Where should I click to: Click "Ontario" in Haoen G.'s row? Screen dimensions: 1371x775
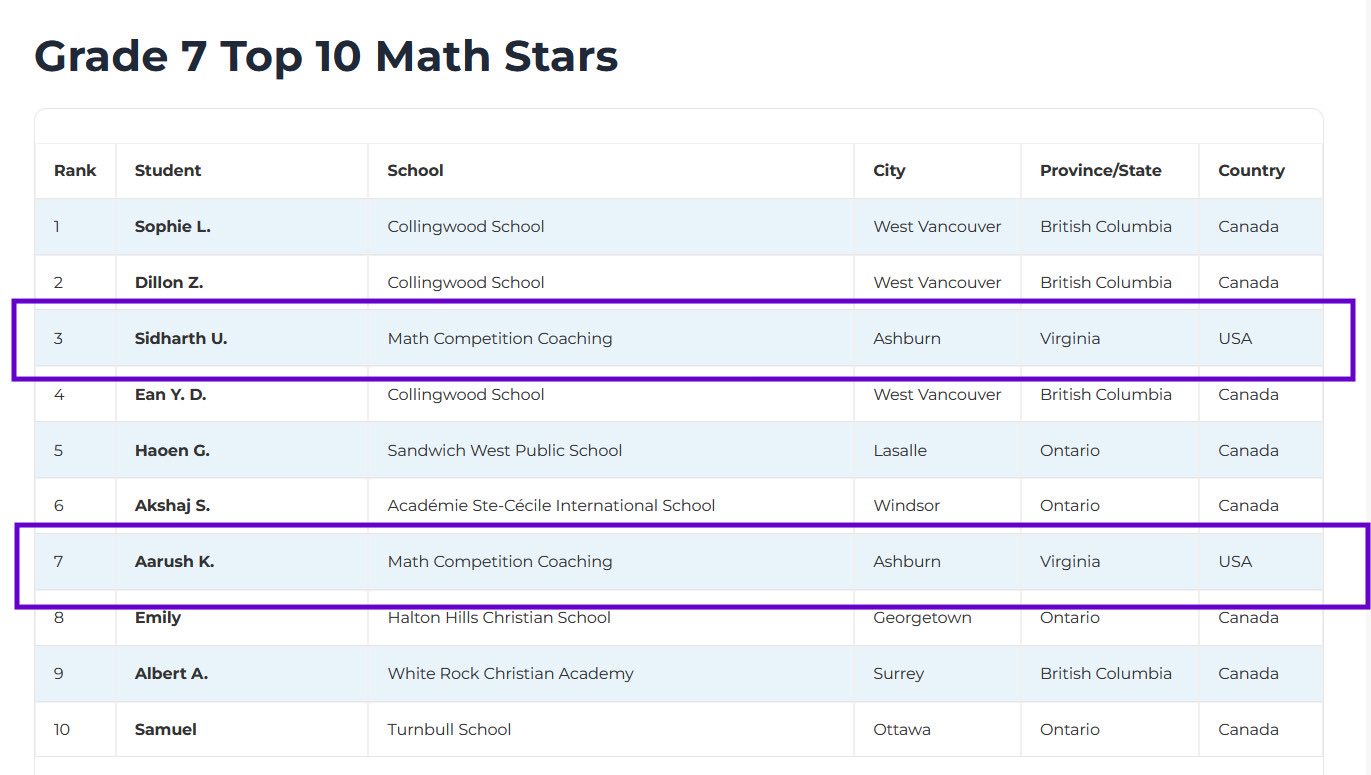click(1070, 450)
